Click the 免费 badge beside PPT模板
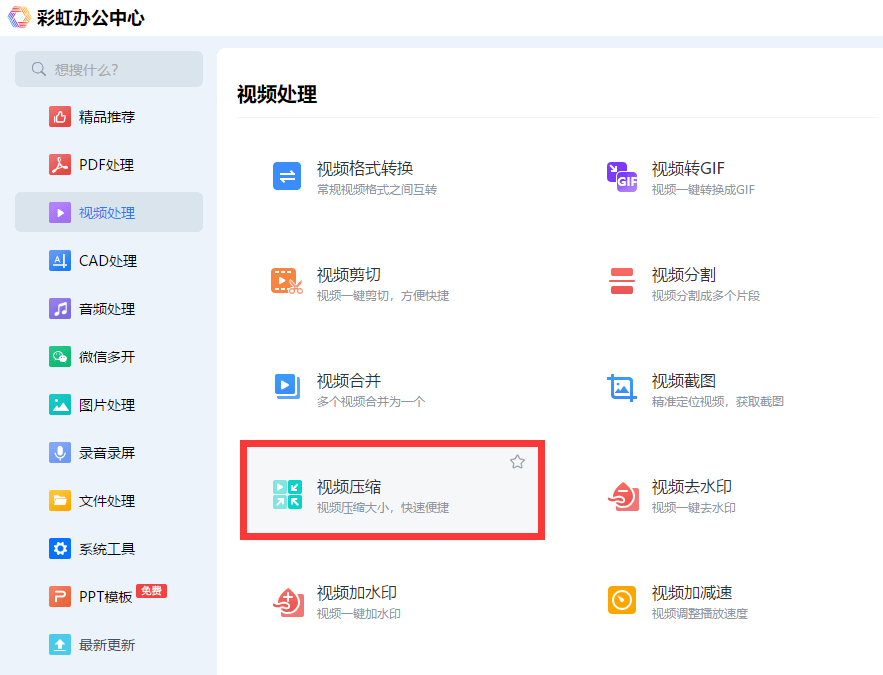Viewport: 883px width, 675px height. coord(151,591)
